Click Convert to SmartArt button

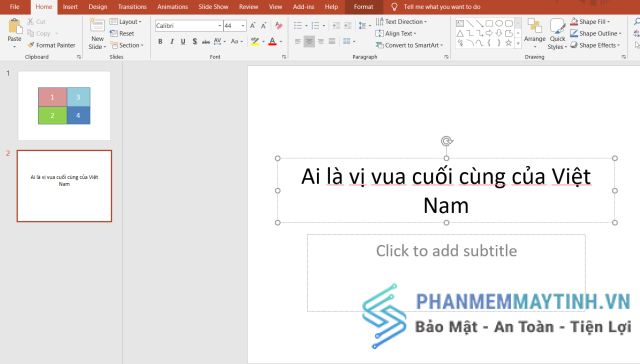409,45
